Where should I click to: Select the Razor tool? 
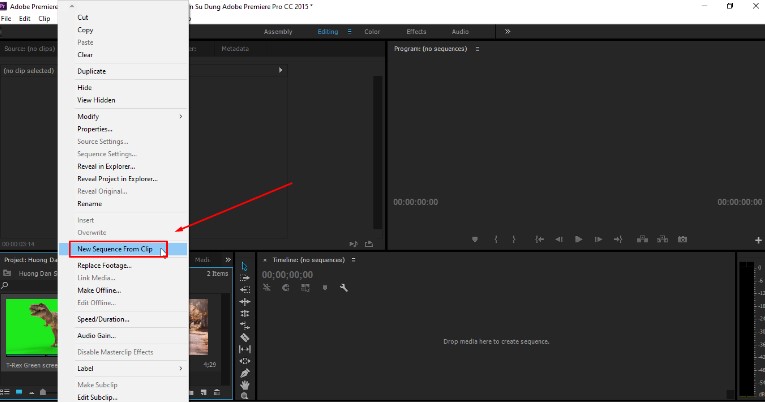tap(245, 337)
